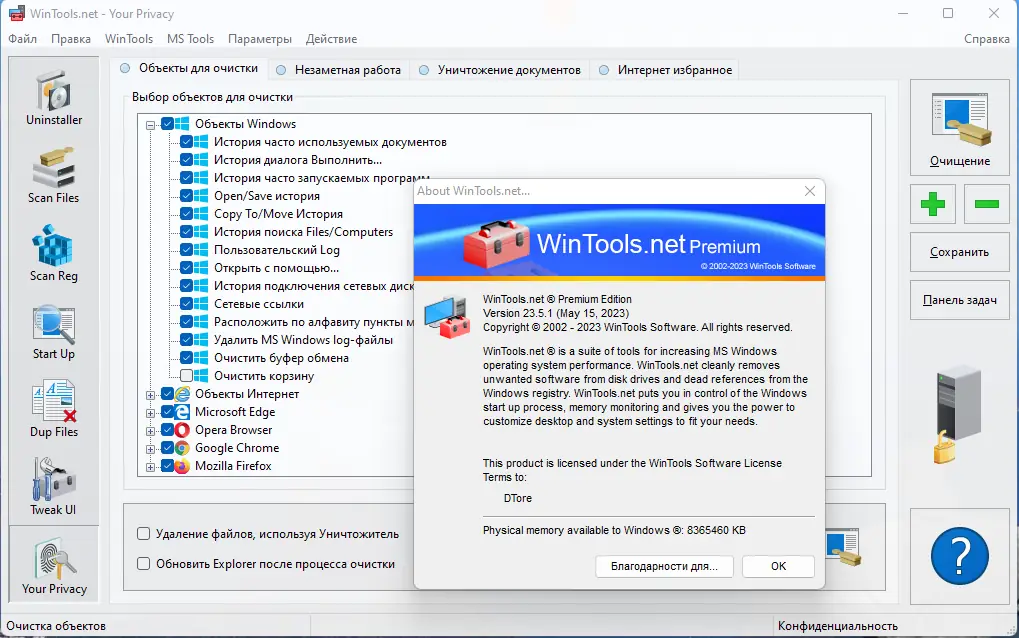Uncheck the Mozilla Firefox checkbox
The image size is (1019, 638).
click(x=167, y=466)
